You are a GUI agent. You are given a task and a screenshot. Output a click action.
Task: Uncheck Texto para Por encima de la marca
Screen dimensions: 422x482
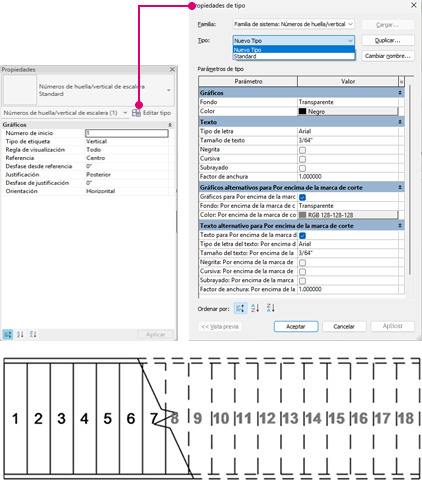pos(302,235)
